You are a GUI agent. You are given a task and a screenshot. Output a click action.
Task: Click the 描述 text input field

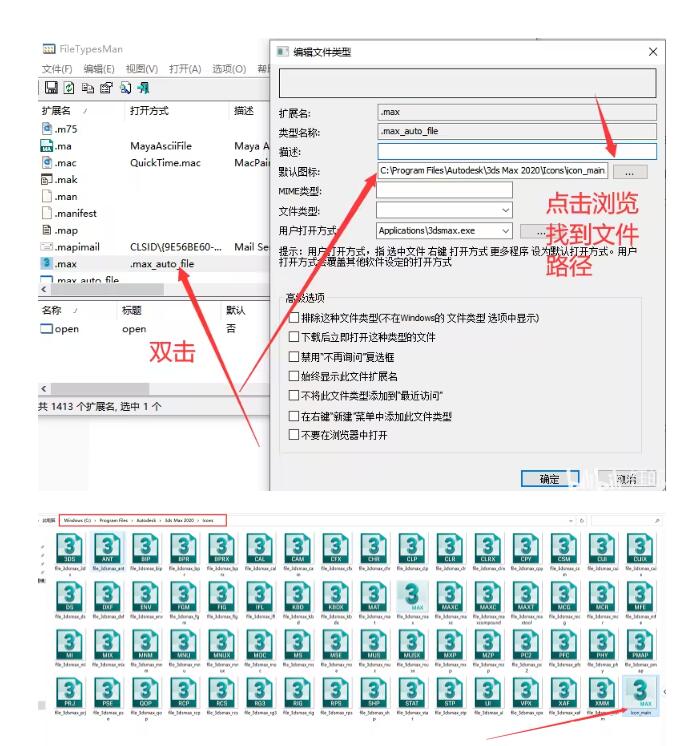point(517,151)
